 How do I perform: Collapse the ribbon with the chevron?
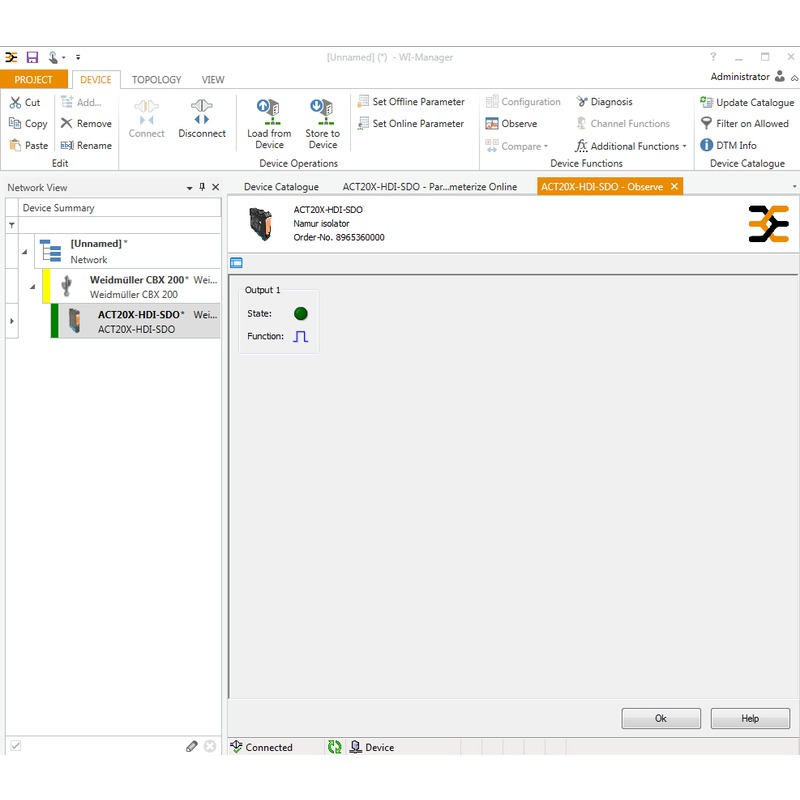pyautogui.click(x=794, y=78)
